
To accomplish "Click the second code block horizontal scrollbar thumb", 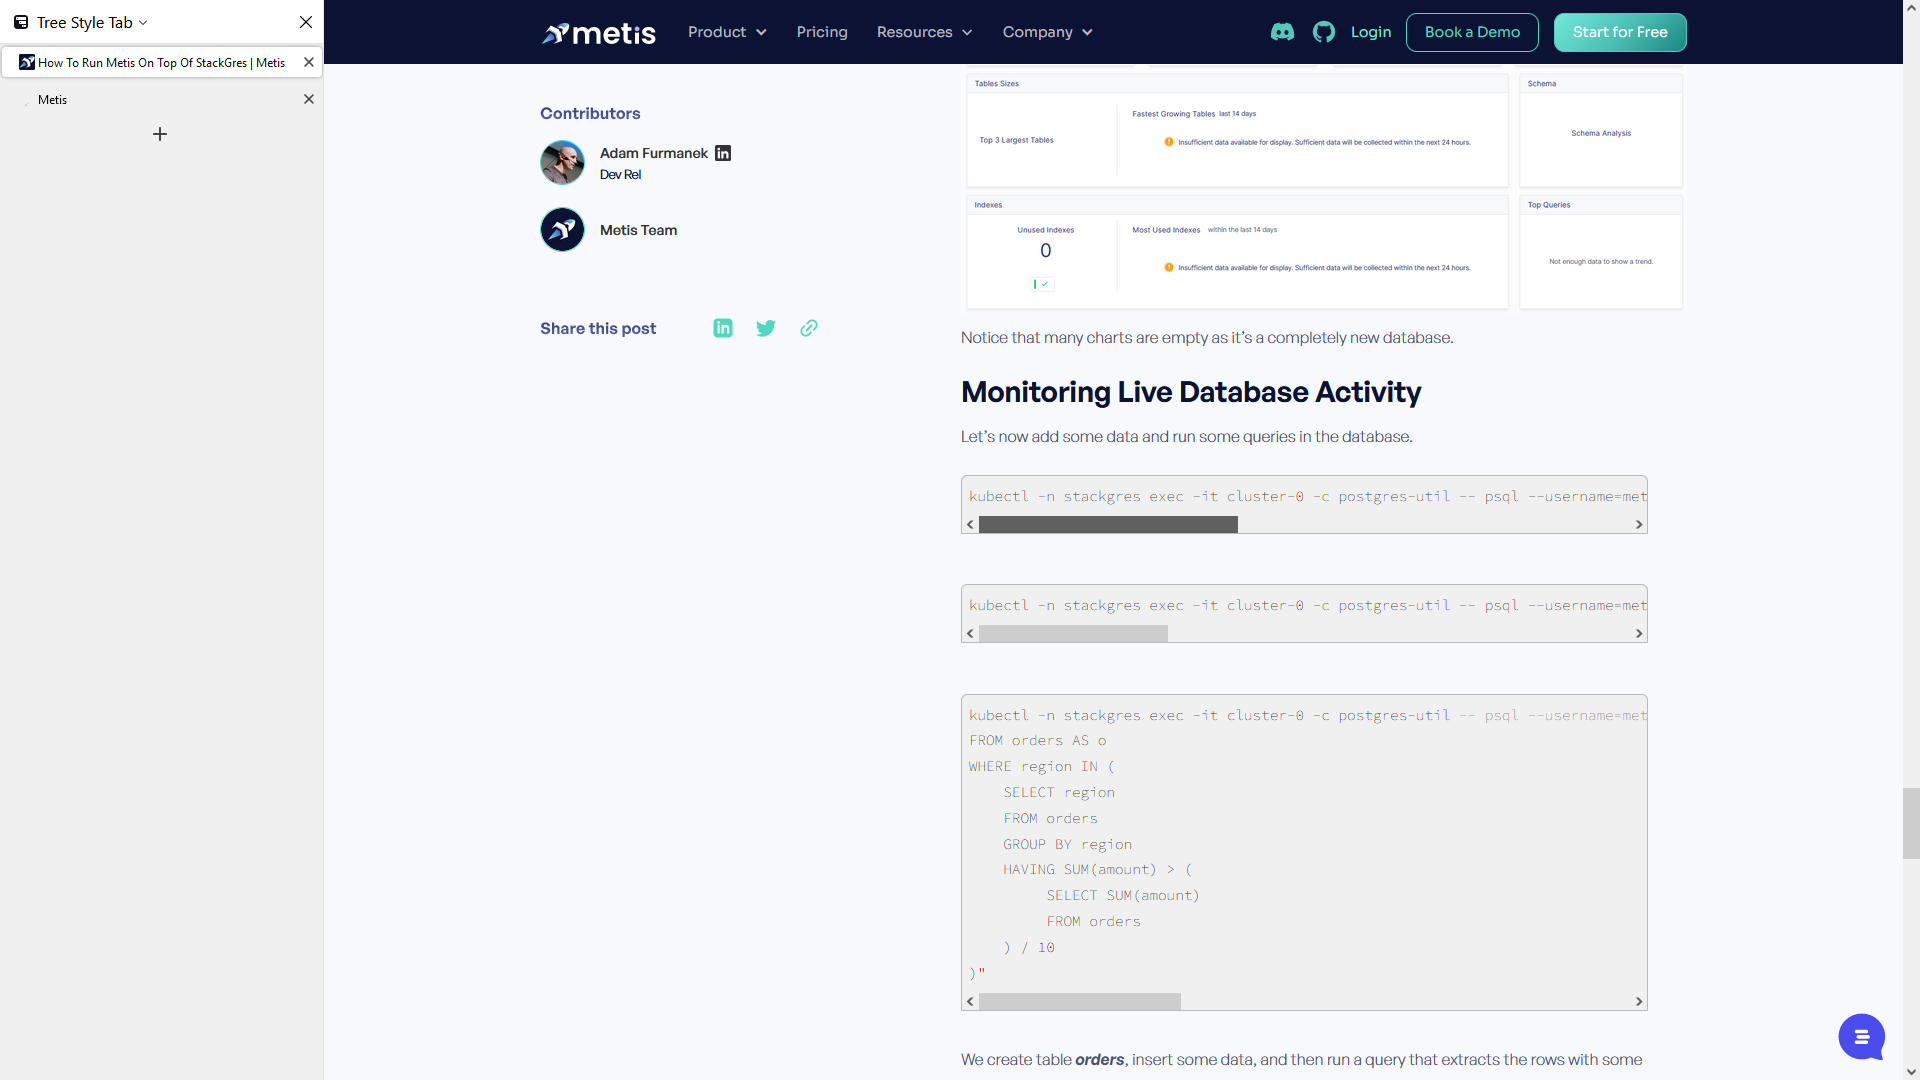I will (1073, 634).
